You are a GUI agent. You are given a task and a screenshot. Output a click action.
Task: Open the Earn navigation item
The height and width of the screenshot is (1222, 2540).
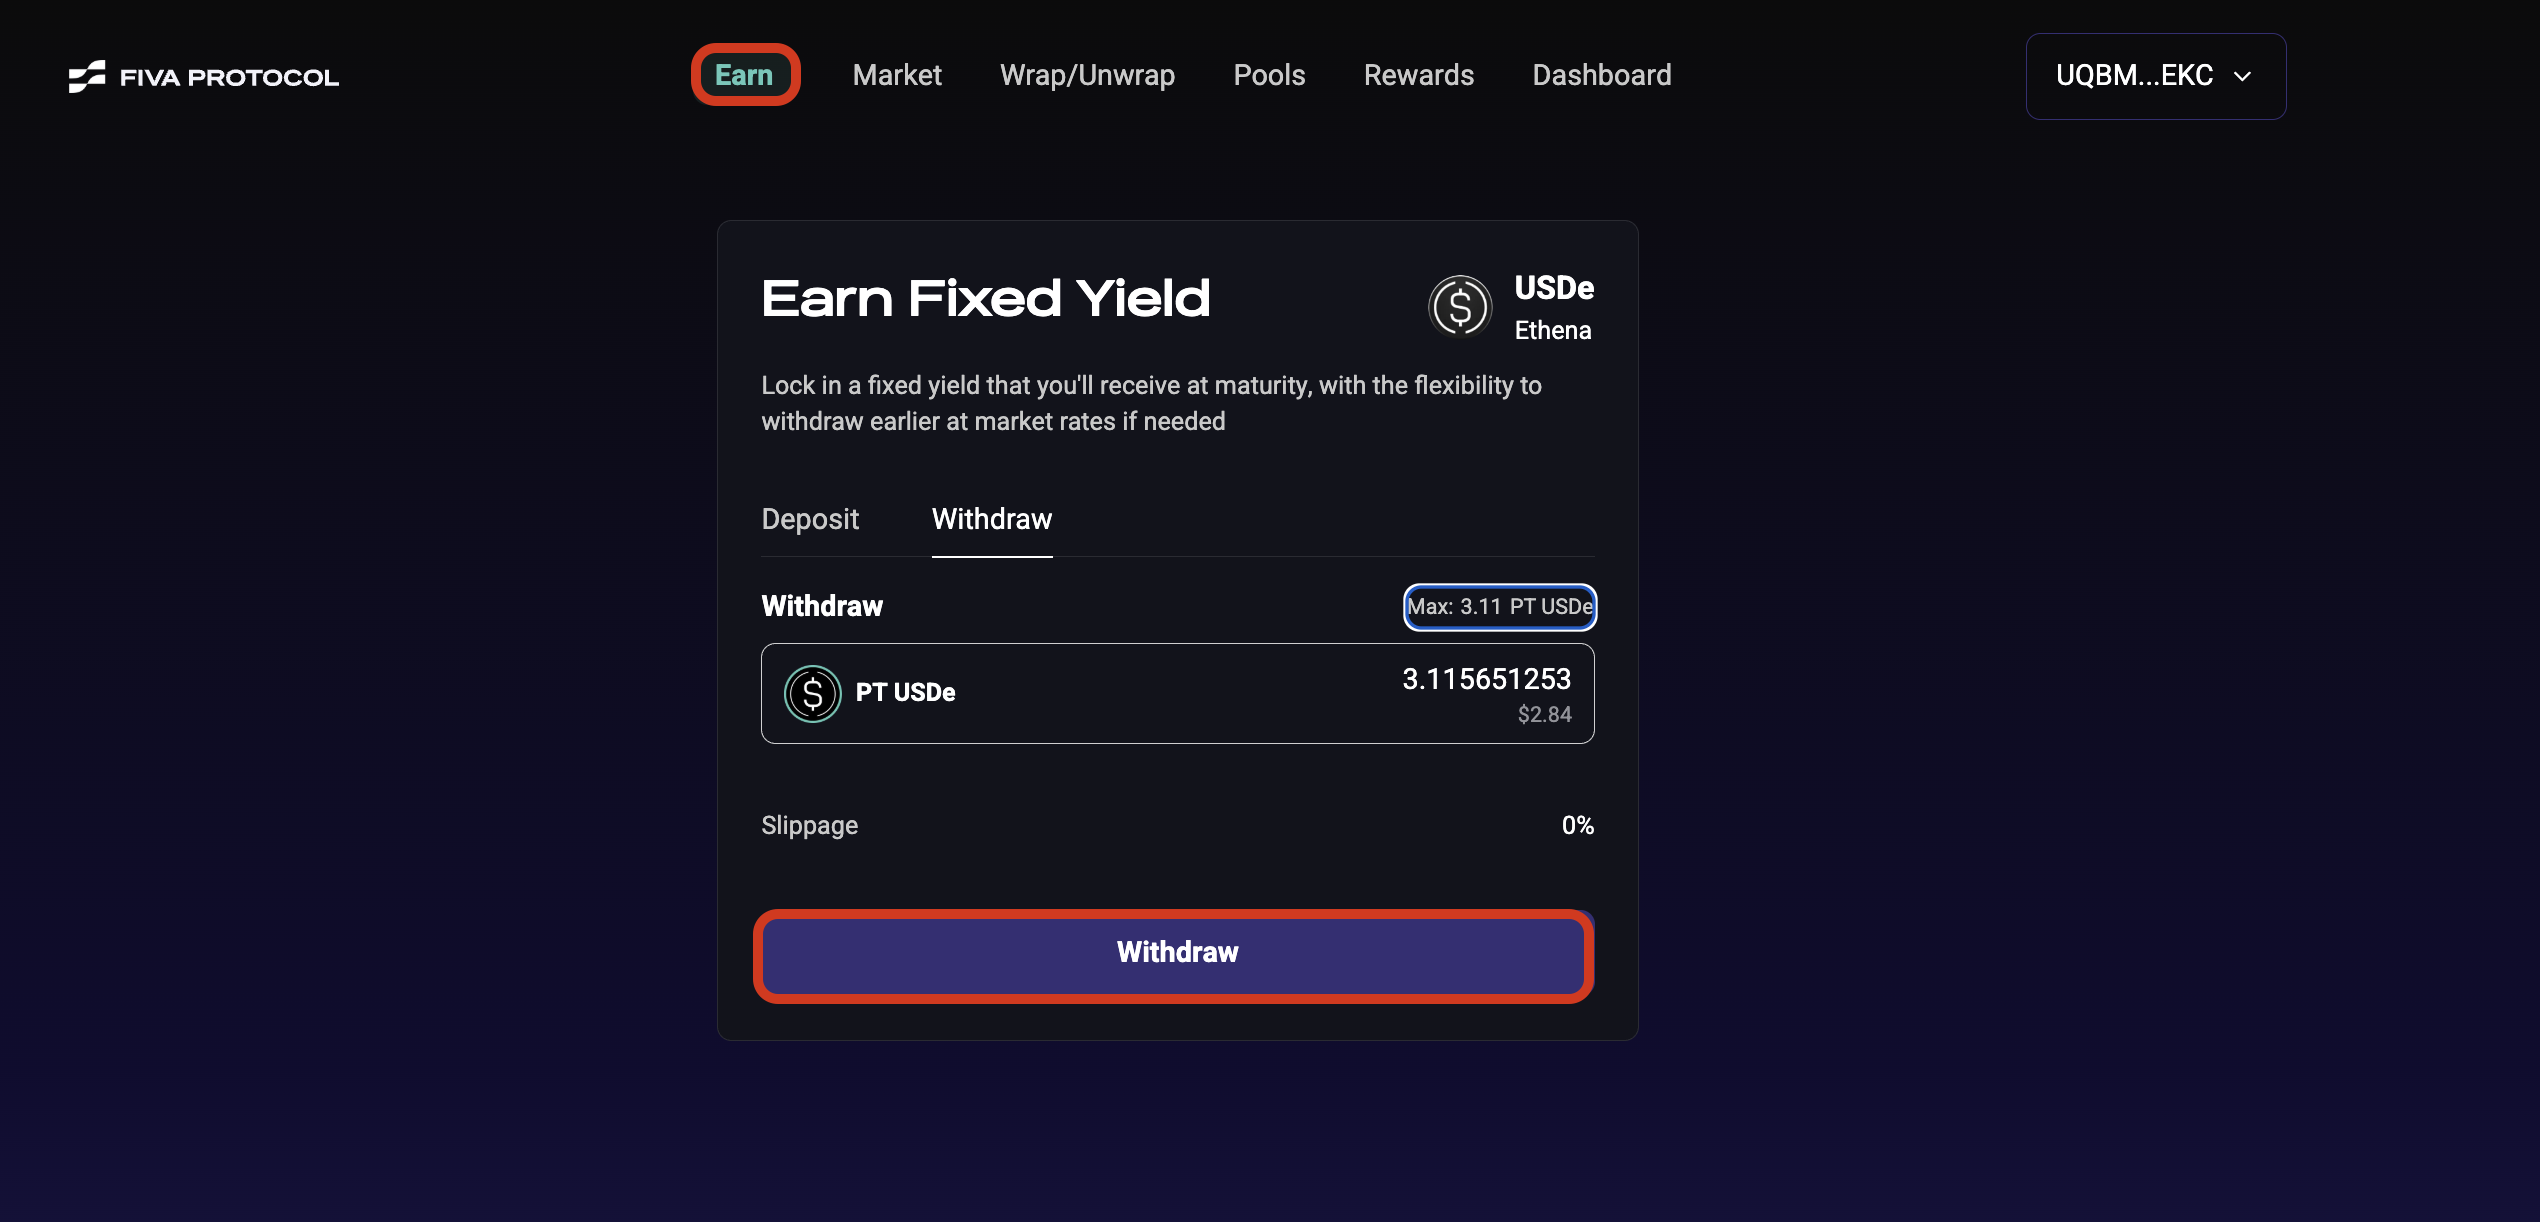pyautogui.click(x=744, y=75)
